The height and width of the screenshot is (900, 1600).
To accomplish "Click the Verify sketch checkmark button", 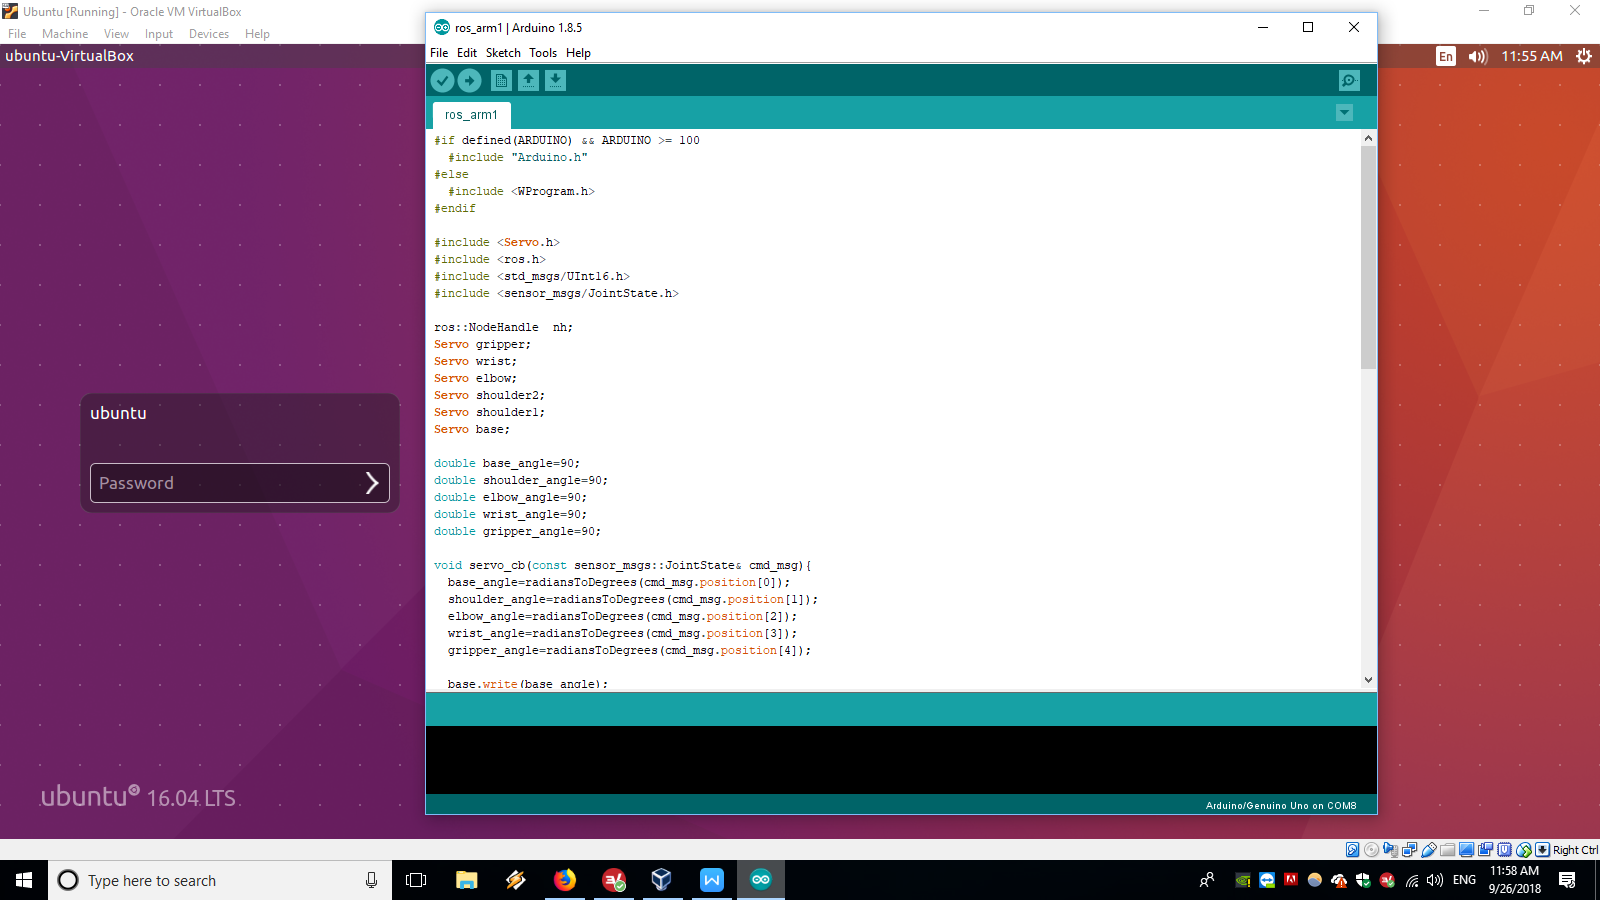I will point(443,80).
